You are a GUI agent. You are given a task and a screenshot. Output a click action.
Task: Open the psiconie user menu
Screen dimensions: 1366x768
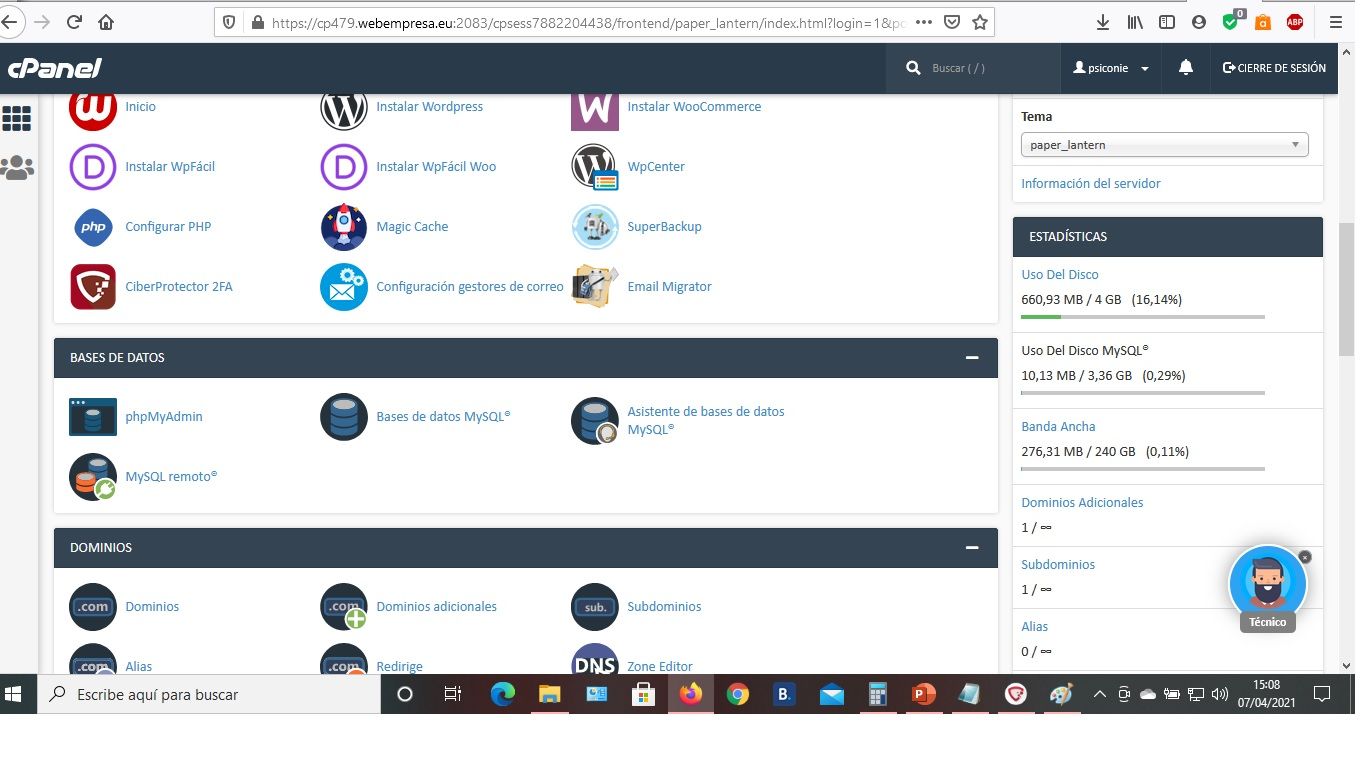coord(1111,68)
